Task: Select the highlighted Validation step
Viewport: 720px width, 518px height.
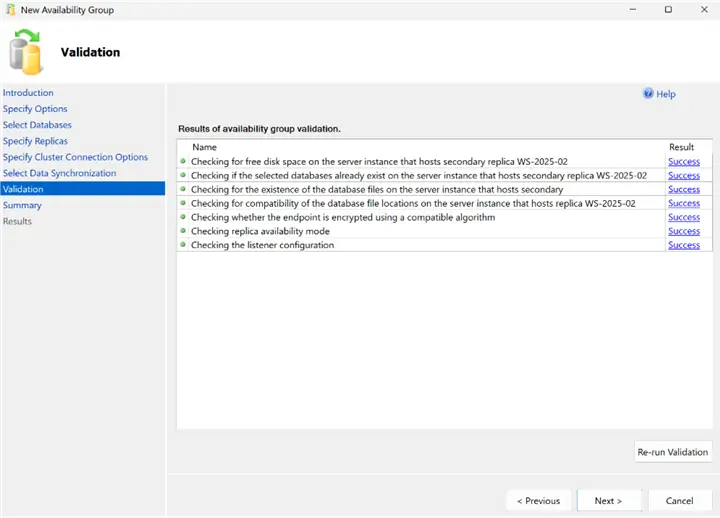Action: pos(83,189)
